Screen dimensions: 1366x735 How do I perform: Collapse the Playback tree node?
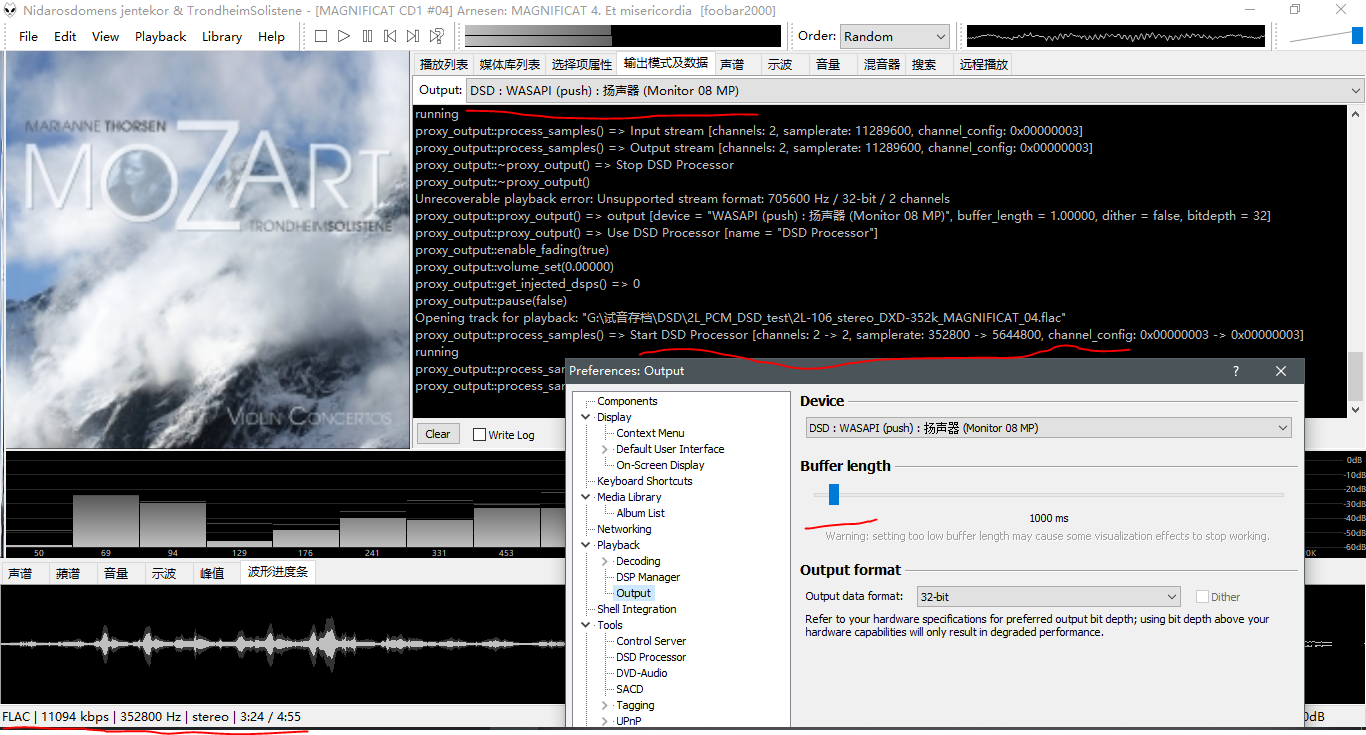[587, 545]
